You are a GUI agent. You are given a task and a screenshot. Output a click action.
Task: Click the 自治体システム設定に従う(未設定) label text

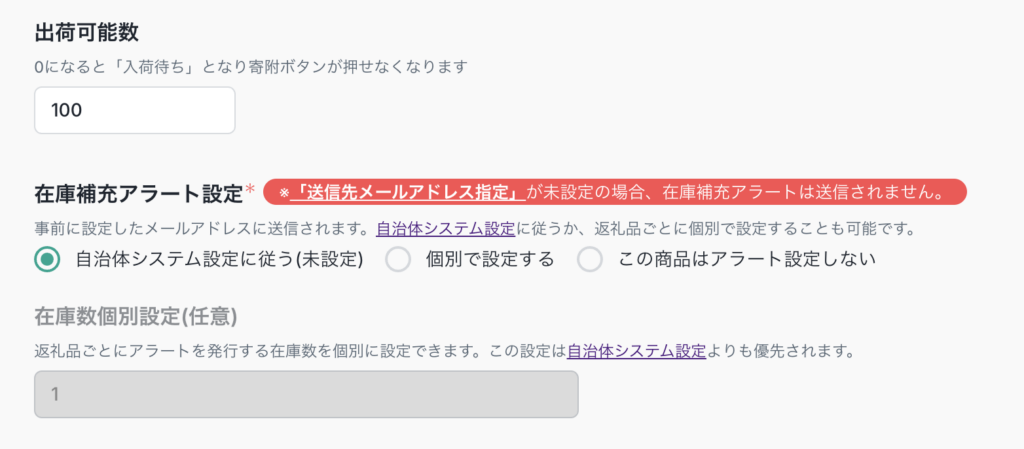(219, 260)
